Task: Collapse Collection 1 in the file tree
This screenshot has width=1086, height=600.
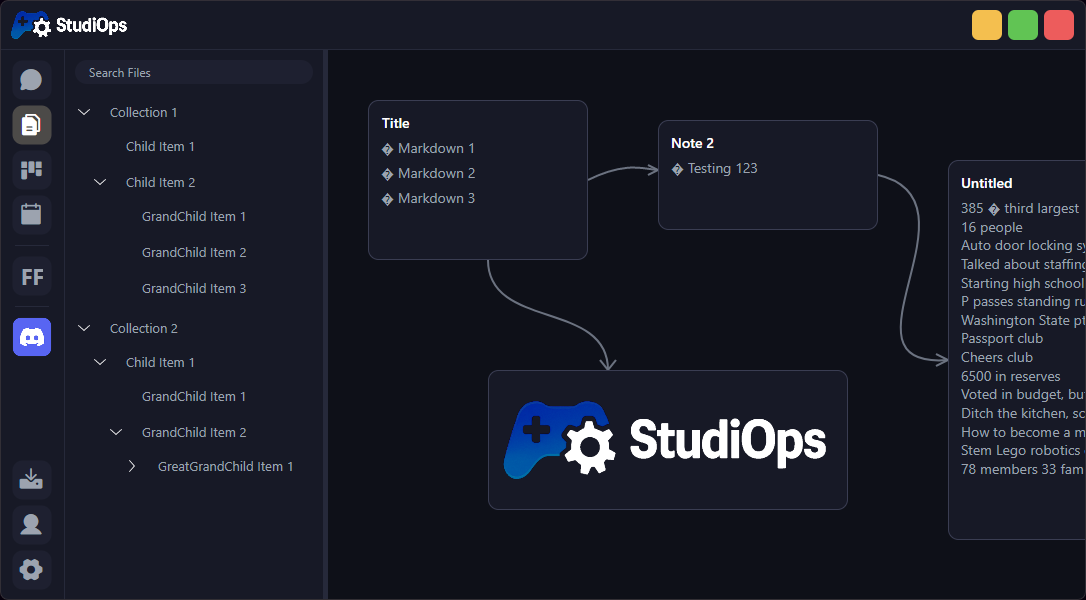Action: pyautogui.click(x=84, y=111)
